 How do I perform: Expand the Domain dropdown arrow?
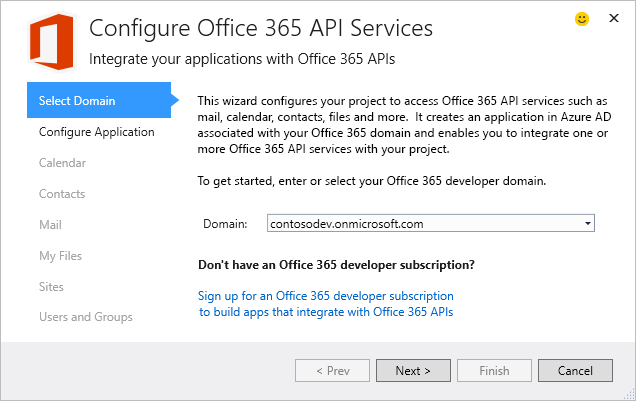(587, 224)
